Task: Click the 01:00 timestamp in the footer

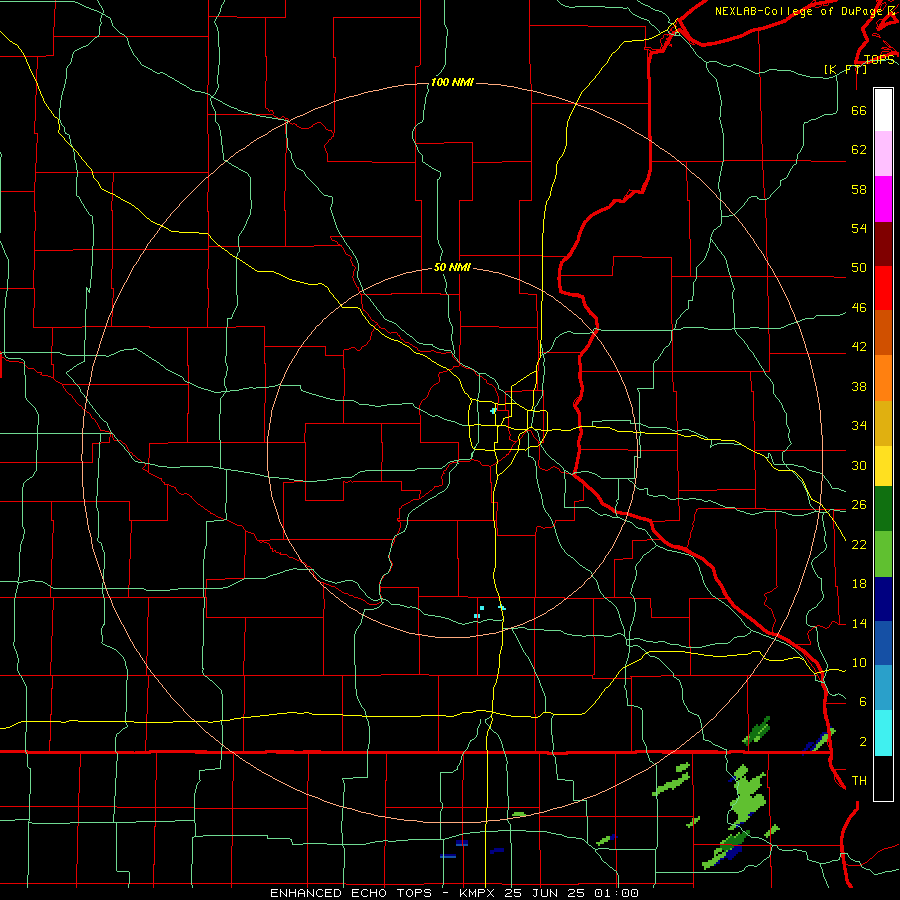Action: pos(616,893)
